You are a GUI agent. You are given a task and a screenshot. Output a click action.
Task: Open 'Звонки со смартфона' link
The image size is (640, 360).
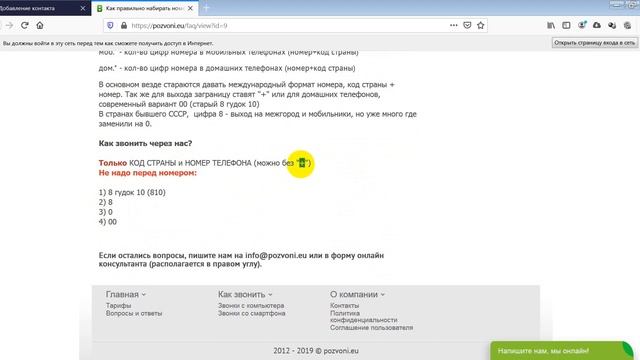251,313
